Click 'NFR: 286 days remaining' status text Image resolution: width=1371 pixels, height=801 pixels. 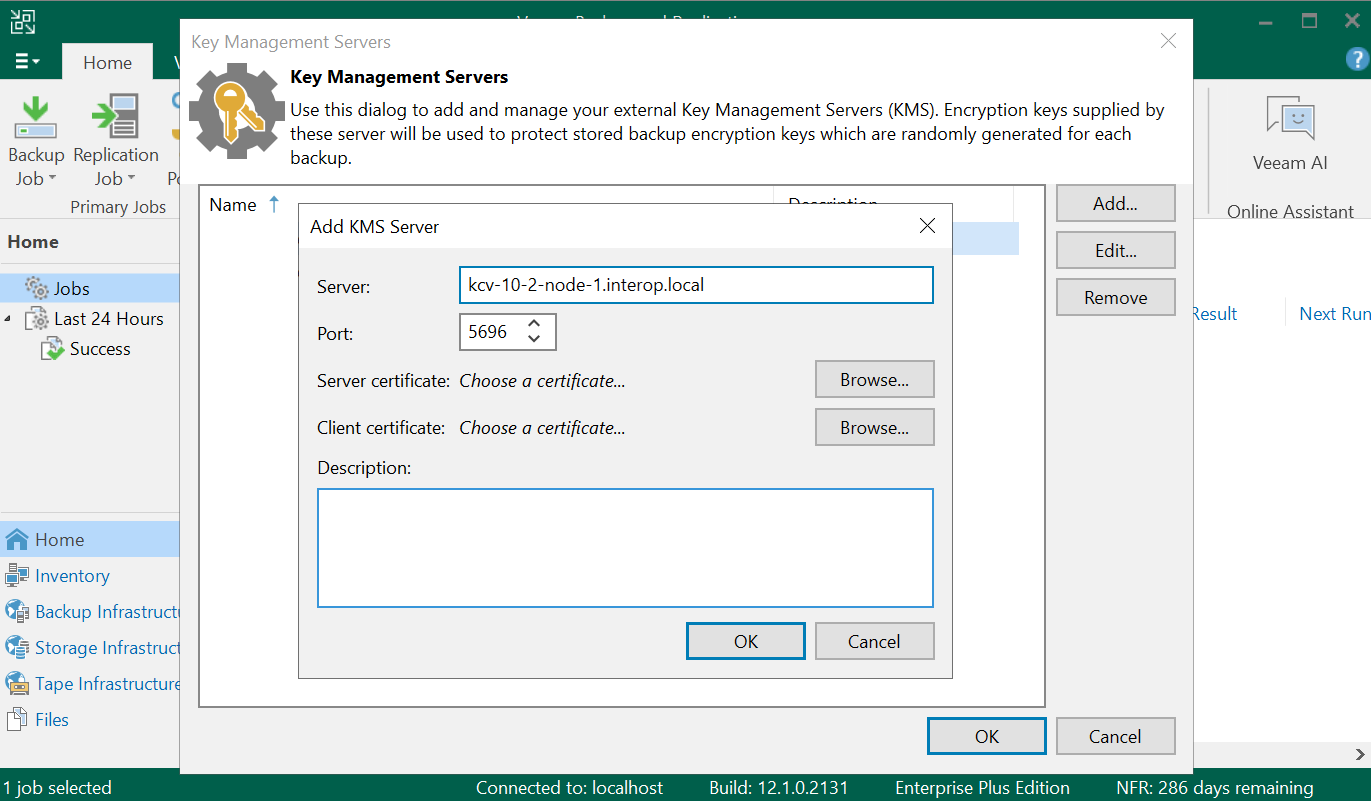[x=1214, y=788]
